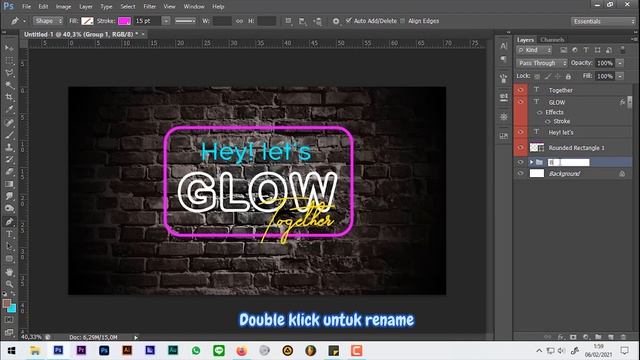Open the Window menu
The height and width of the screenshot is (360, 640).
194,7
